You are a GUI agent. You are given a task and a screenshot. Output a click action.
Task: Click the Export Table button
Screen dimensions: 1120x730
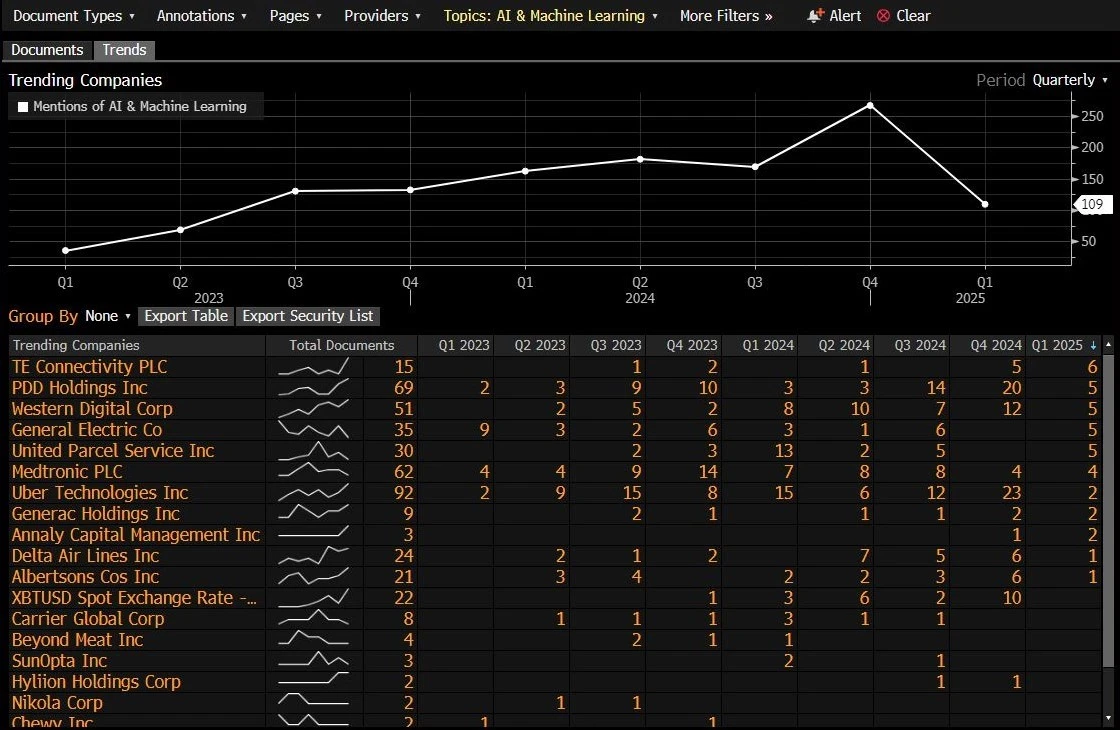(186, 316)
